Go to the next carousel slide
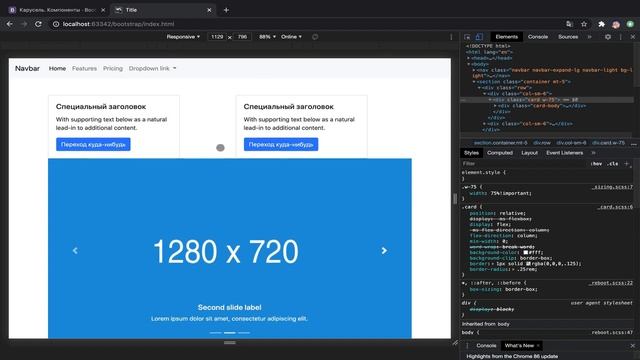Image resolution: width=640 pixels, height=360 pixels. coord(384,251)
